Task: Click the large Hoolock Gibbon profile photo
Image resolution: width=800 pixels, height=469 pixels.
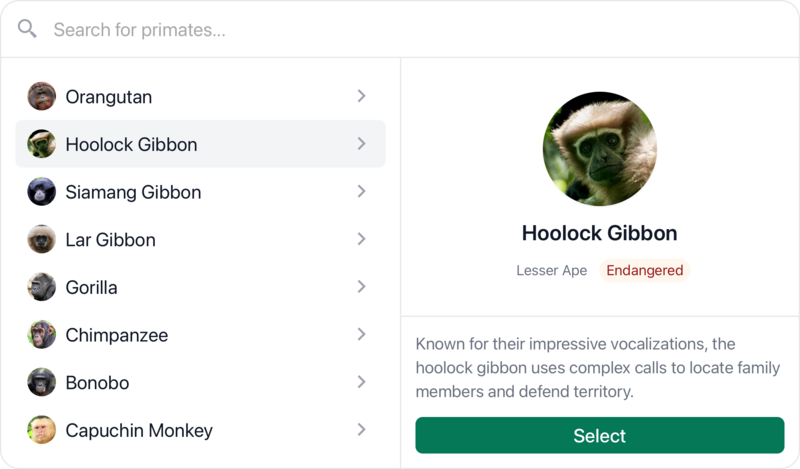Action: (599, 149)
